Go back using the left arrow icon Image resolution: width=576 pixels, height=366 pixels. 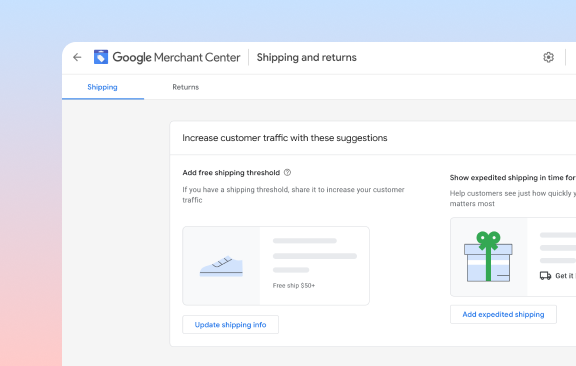pos(77,57)
